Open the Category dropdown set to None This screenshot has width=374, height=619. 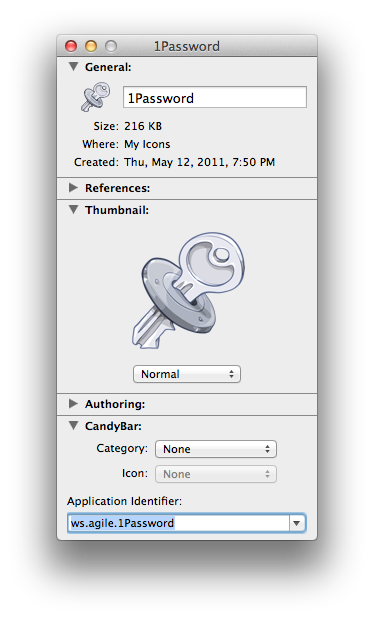coord(216,449)
